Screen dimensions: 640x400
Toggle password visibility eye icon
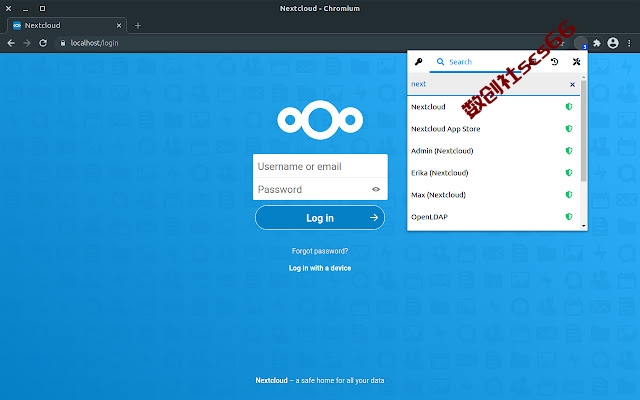click(376, 189)
